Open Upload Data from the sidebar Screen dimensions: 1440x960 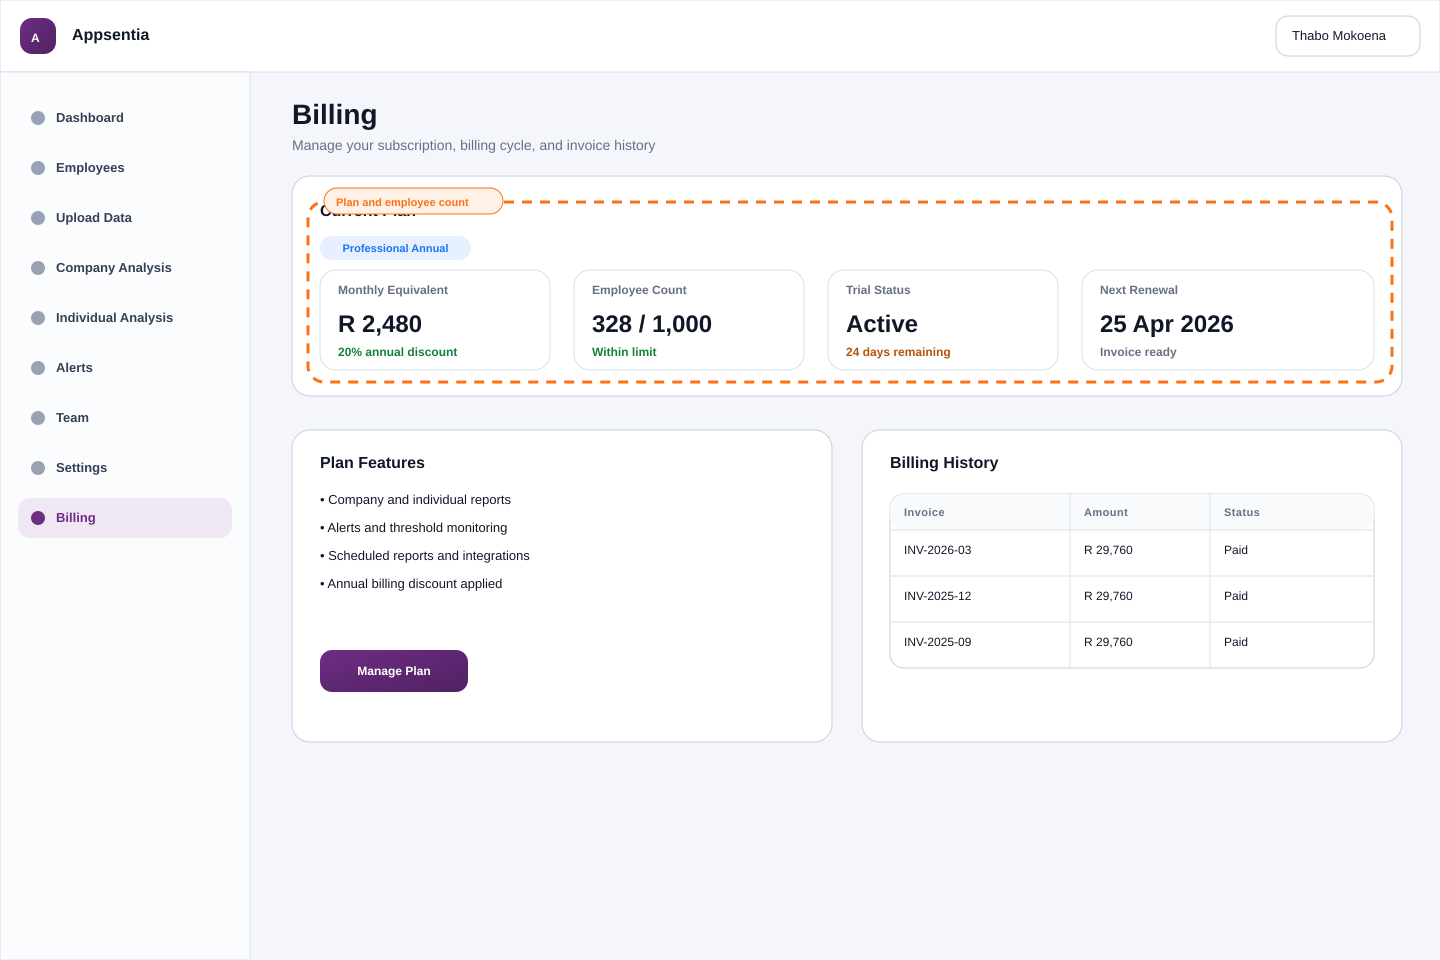(x=125, y=218)
